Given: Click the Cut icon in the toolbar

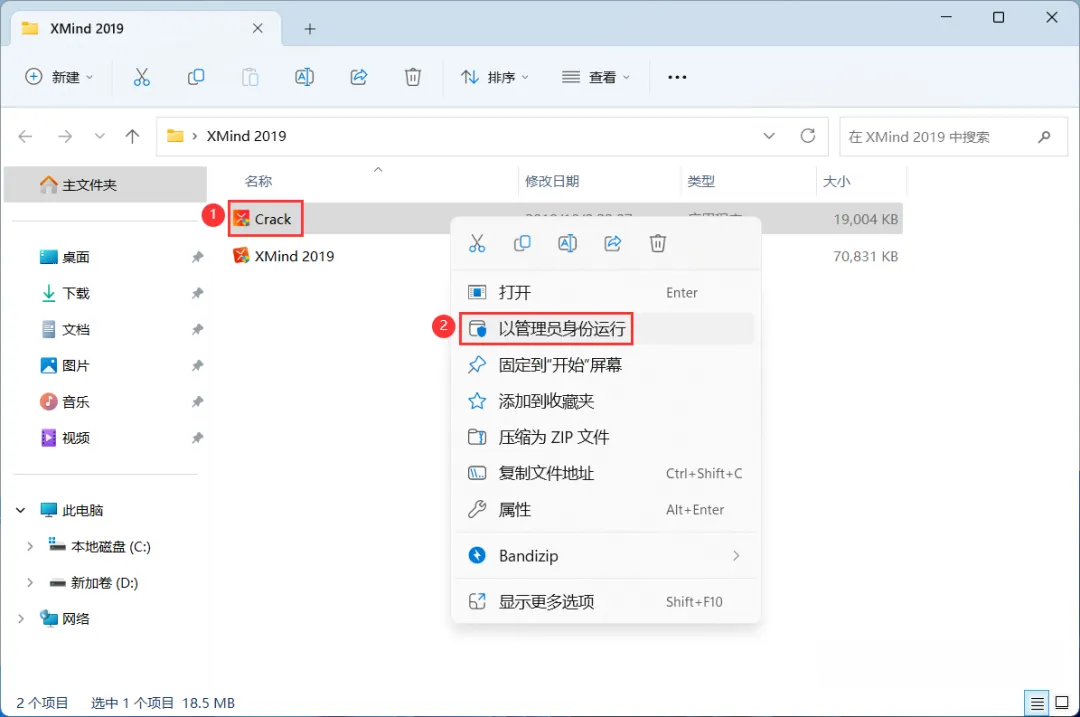Looking at the screenshot, I should [x=141, y=77].
